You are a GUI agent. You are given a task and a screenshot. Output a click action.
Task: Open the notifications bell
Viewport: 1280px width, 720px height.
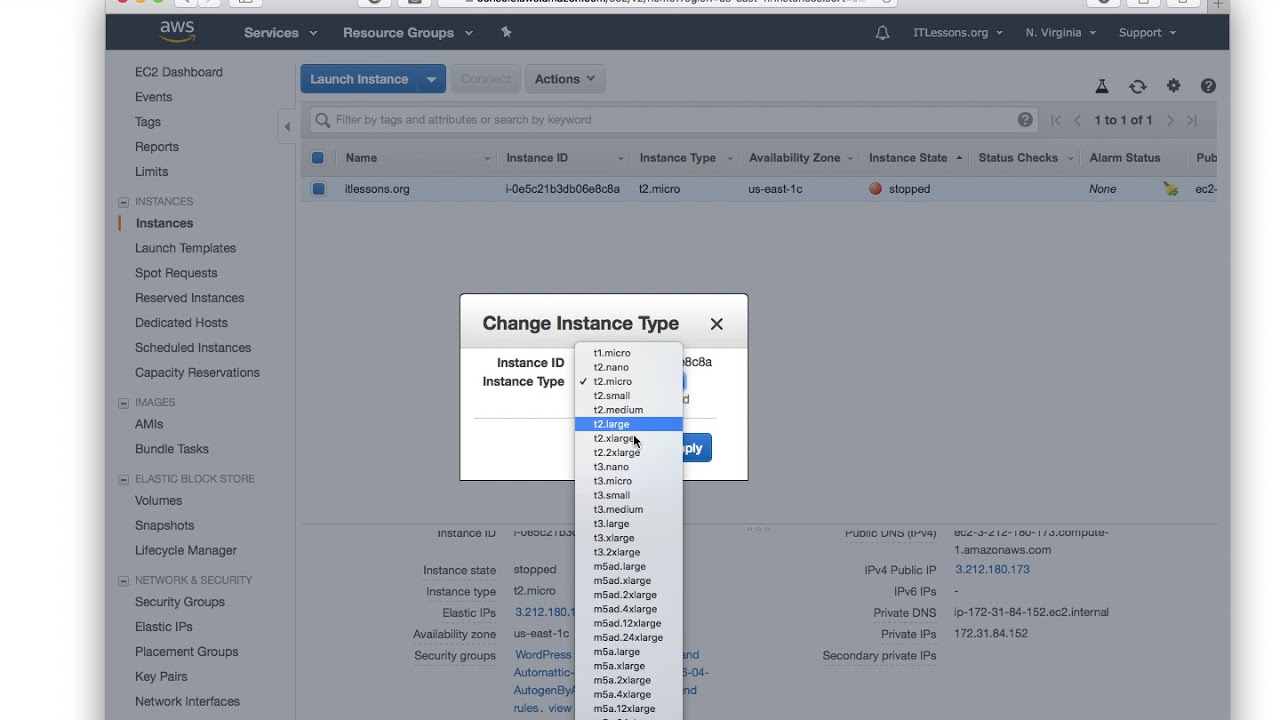[882, 33]
